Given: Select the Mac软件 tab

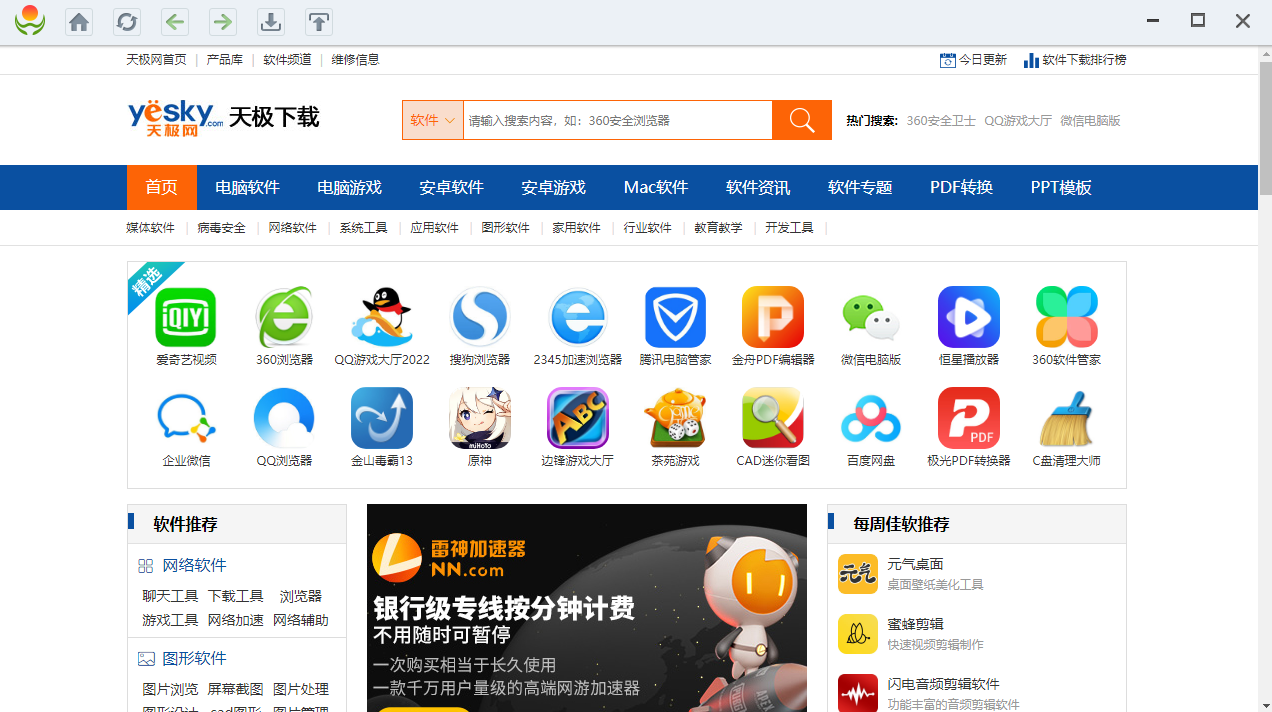Looking at the screenshot, I should (x=656, y=188).
